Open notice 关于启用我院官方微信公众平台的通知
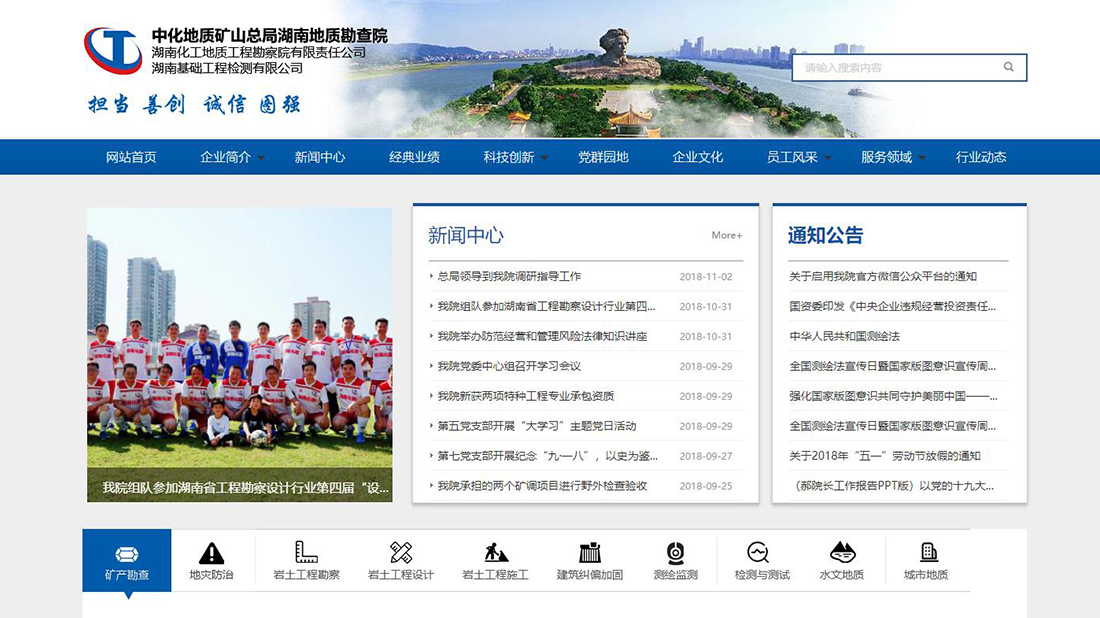The width and height of the screenshot is (1100, 618). (x=883, y=276)
